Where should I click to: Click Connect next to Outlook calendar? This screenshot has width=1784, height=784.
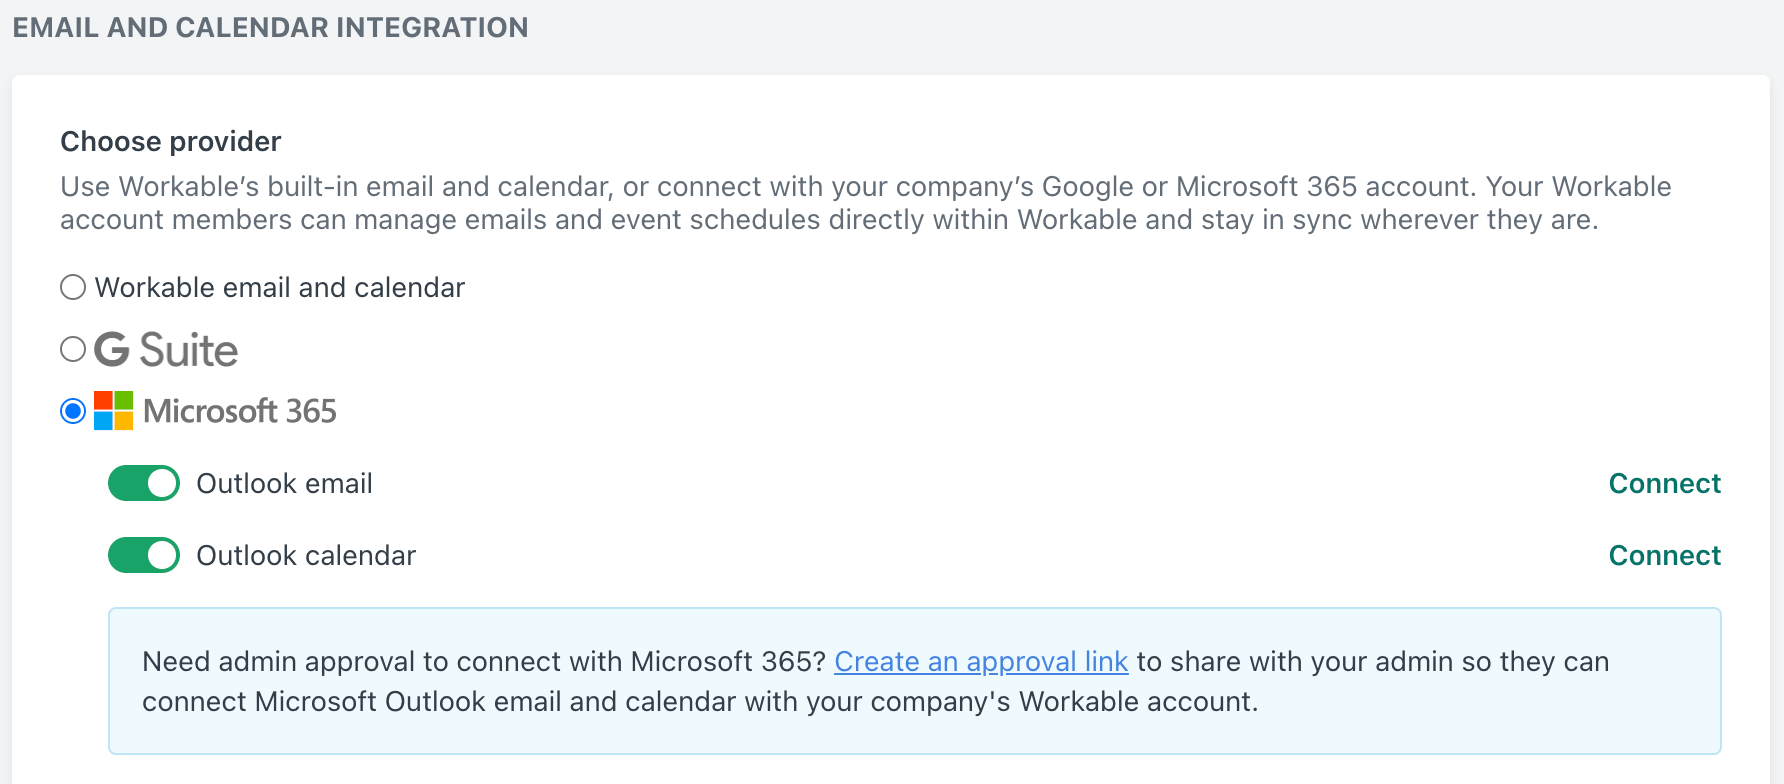[x=1665, y=555]
